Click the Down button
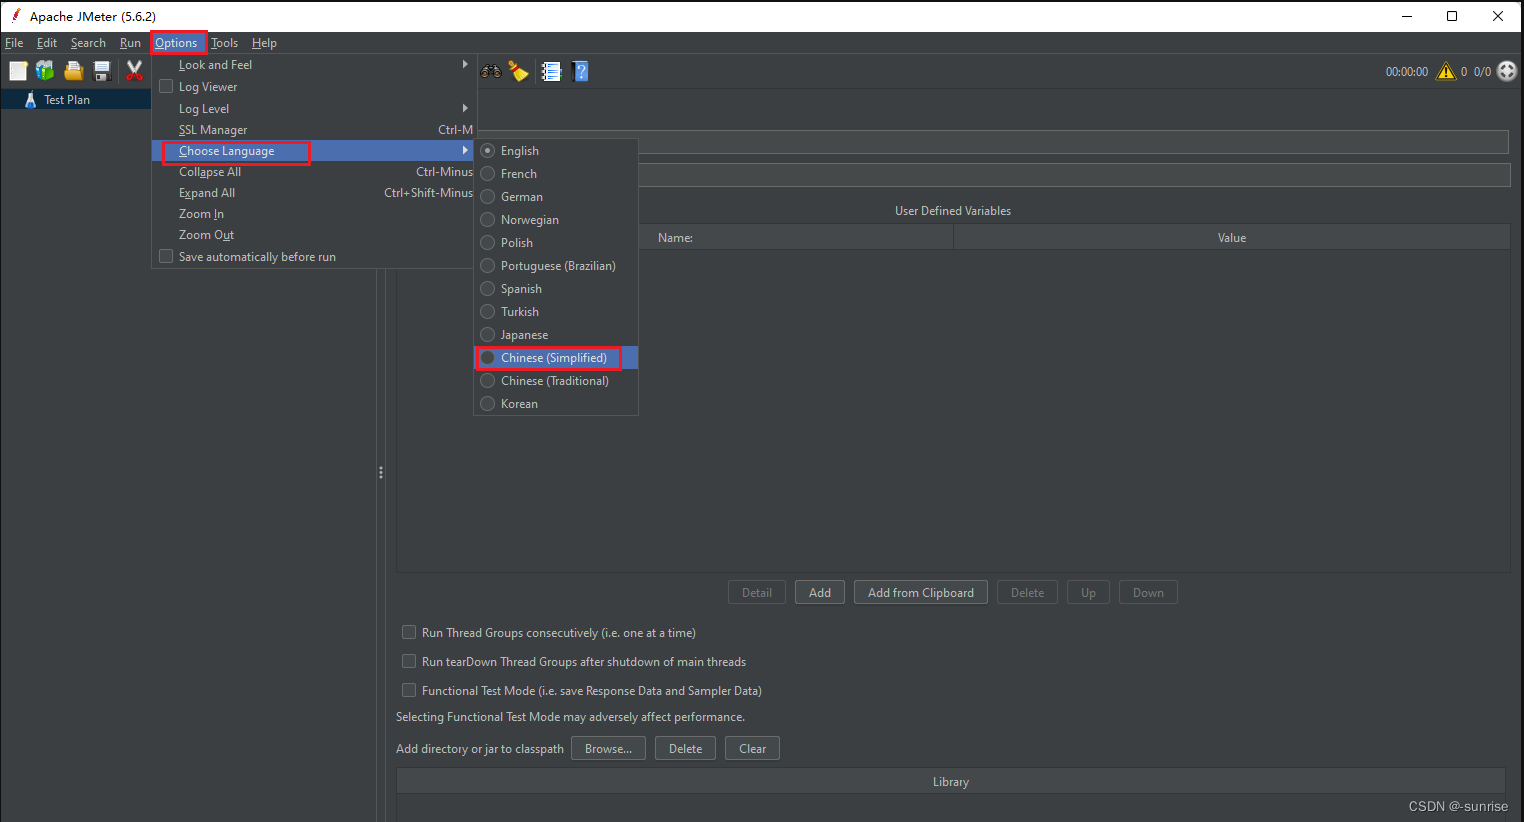Screen dimensions: 1524x822 click(x=1148, y=592)
